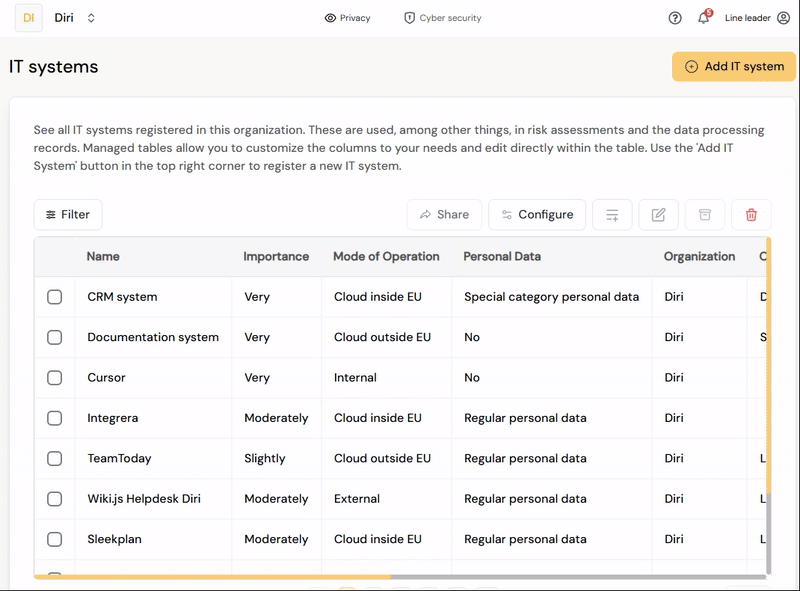This screenshot has width=800, height=591.
Task: Check the Documentation system row checkbox
Action: coord(55,337)
